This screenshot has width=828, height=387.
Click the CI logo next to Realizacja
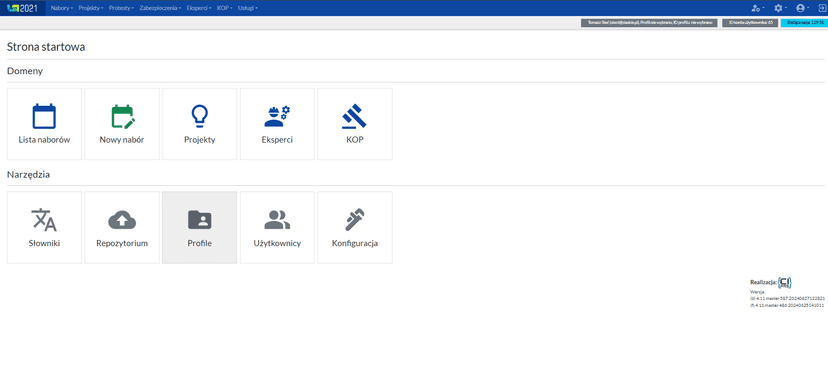785,282
